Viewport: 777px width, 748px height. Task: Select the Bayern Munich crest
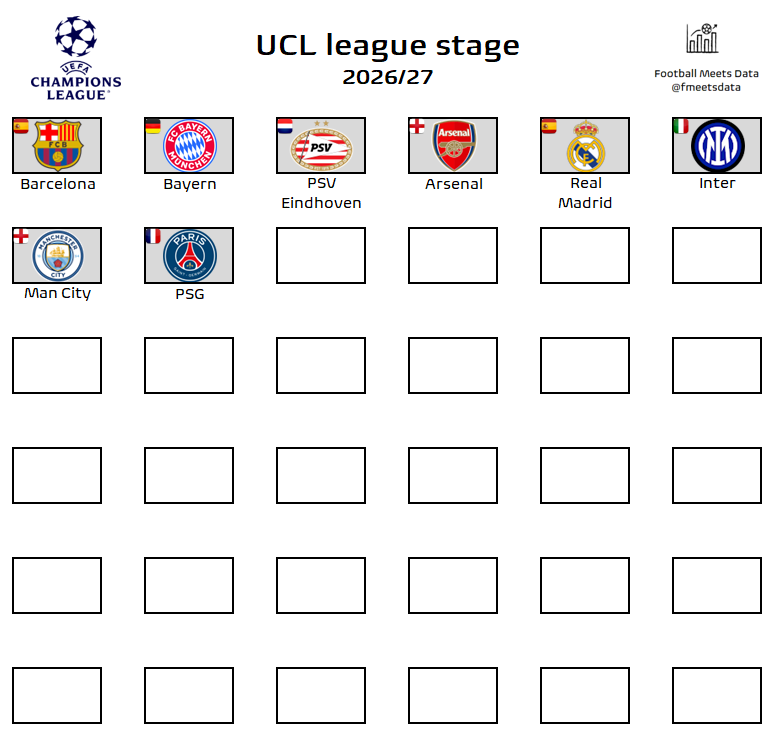[x=189, y=146]
